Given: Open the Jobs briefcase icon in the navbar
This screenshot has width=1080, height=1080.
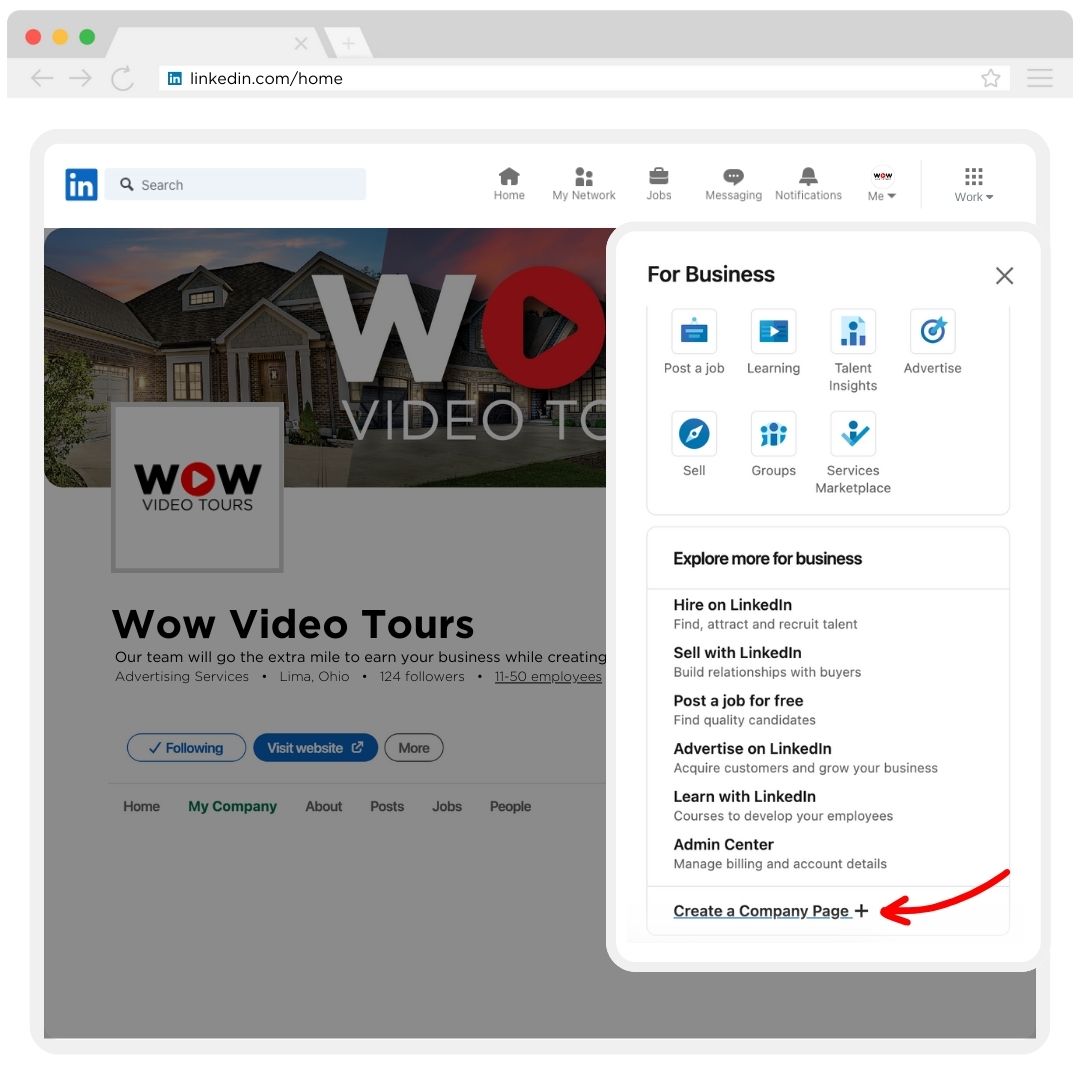Looking at the screenshot, I should pyautogui.click(x=658, y=184).
